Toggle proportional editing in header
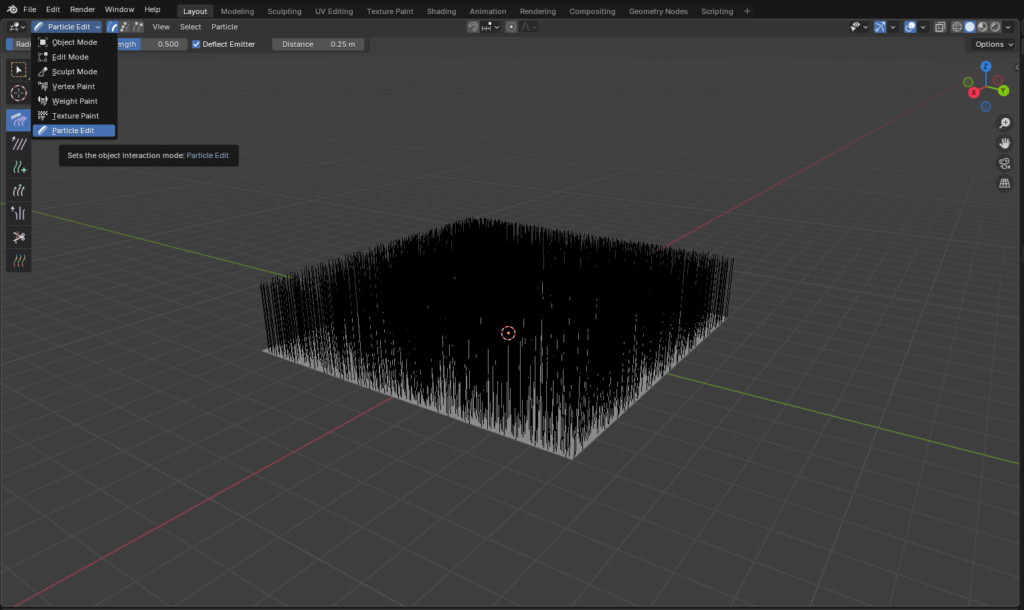 [x=511, y=27]
